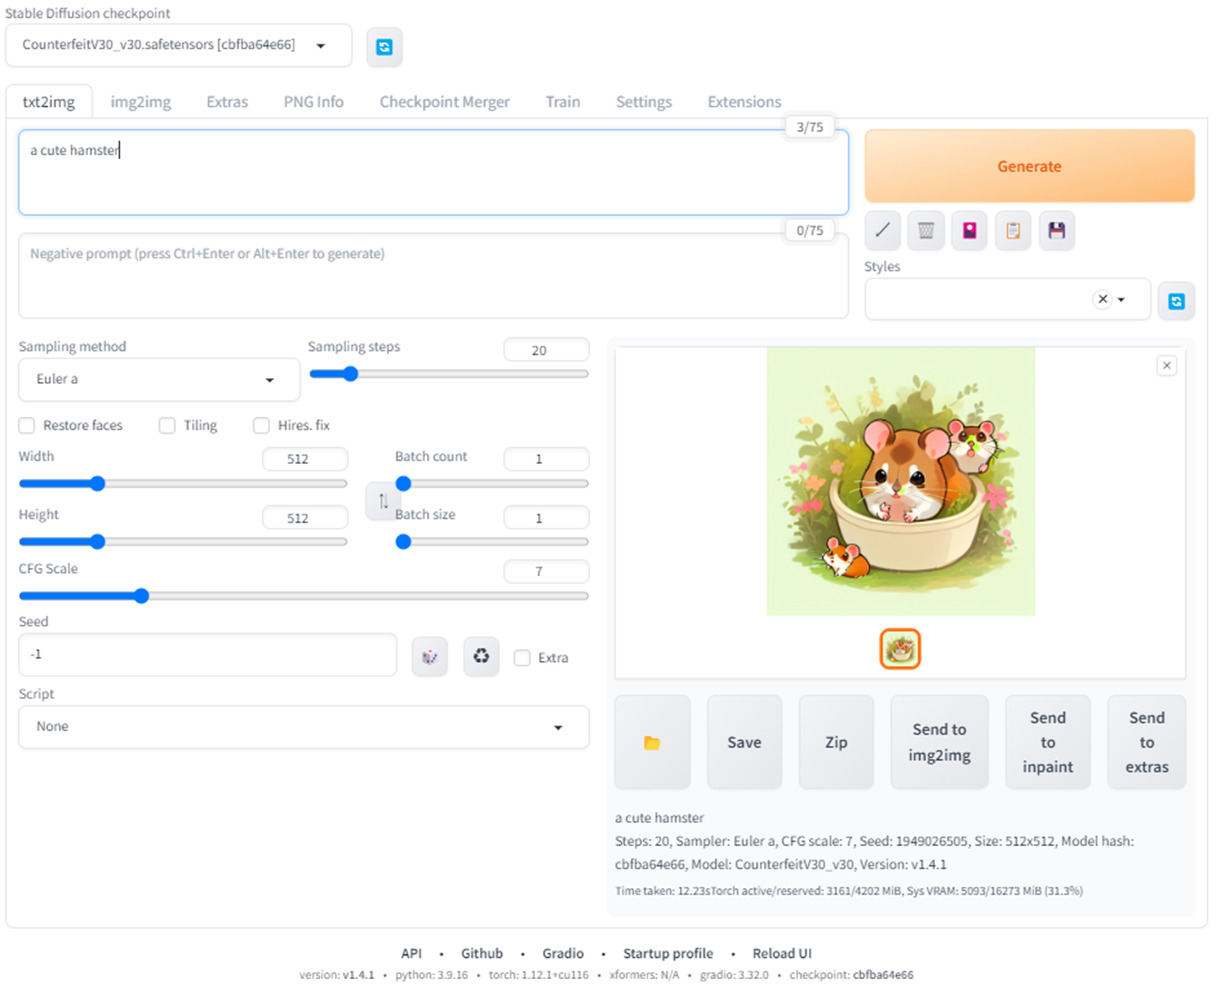Screen dimensions: 1216x993
Task: Click the recycle icon to reuse last seed
Action: (481, 655)
